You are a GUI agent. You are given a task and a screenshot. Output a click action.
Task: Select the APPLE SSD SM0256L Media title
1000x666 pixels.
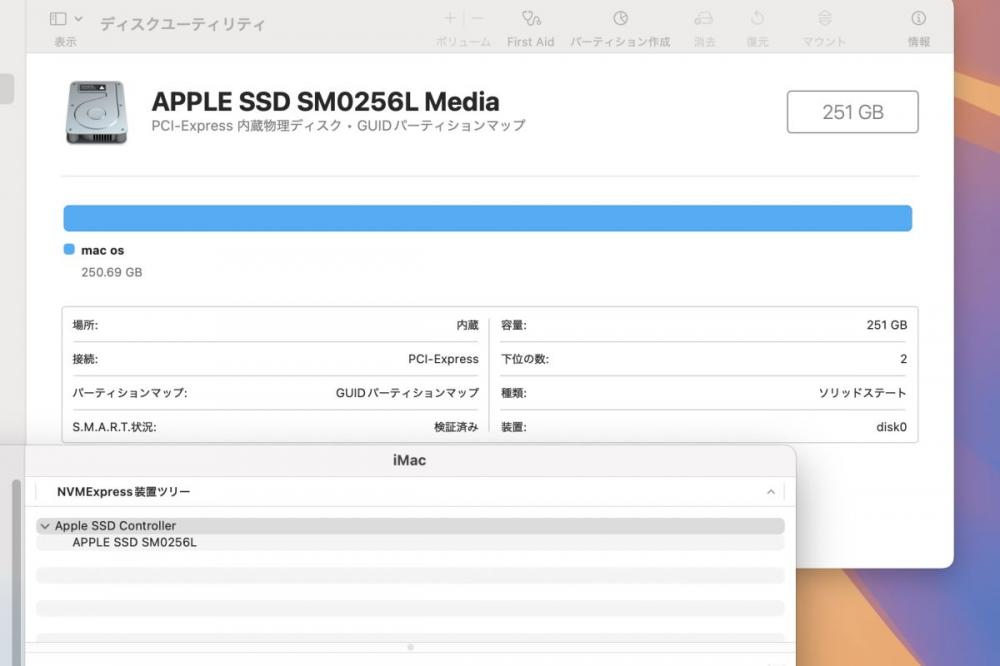tap(325, 102)
